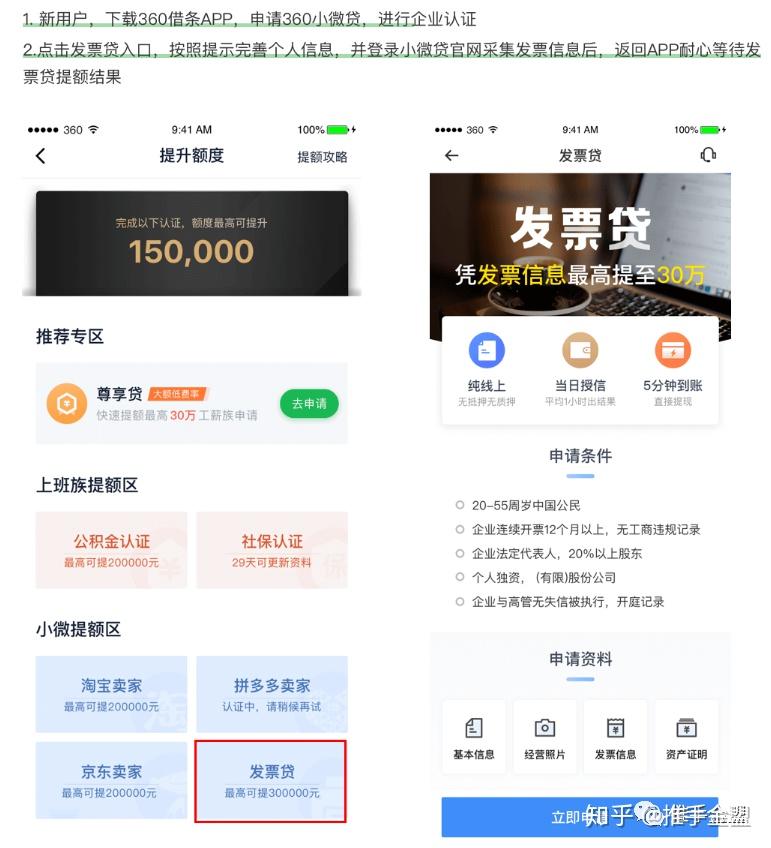771x848 pixels.
Task: Tap the back arrow on 发票贷 screen
Action: point(451,156)
